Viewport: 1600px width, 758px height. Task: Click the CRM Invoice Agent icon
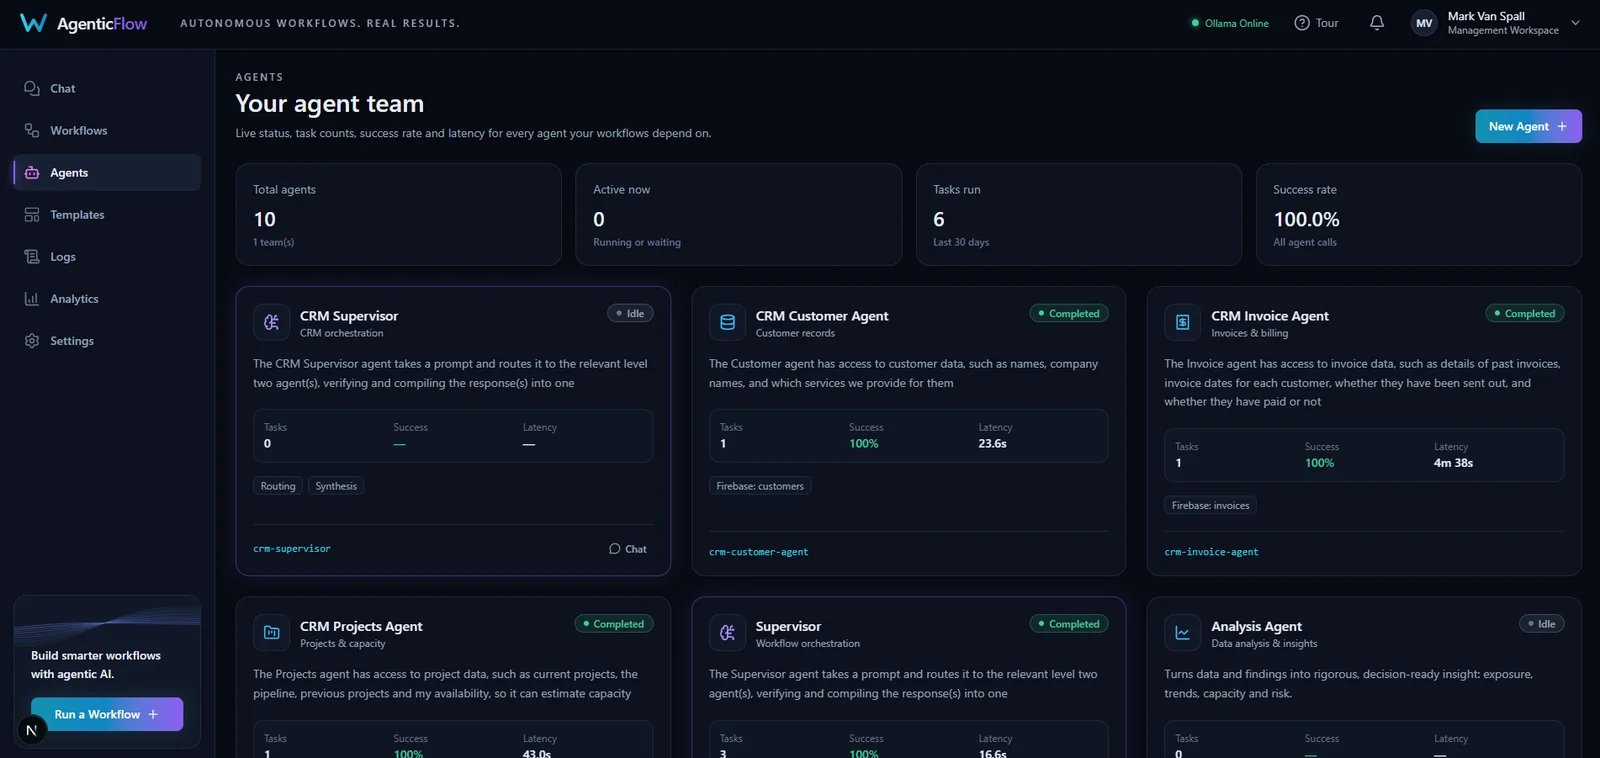pos(1182,322)
